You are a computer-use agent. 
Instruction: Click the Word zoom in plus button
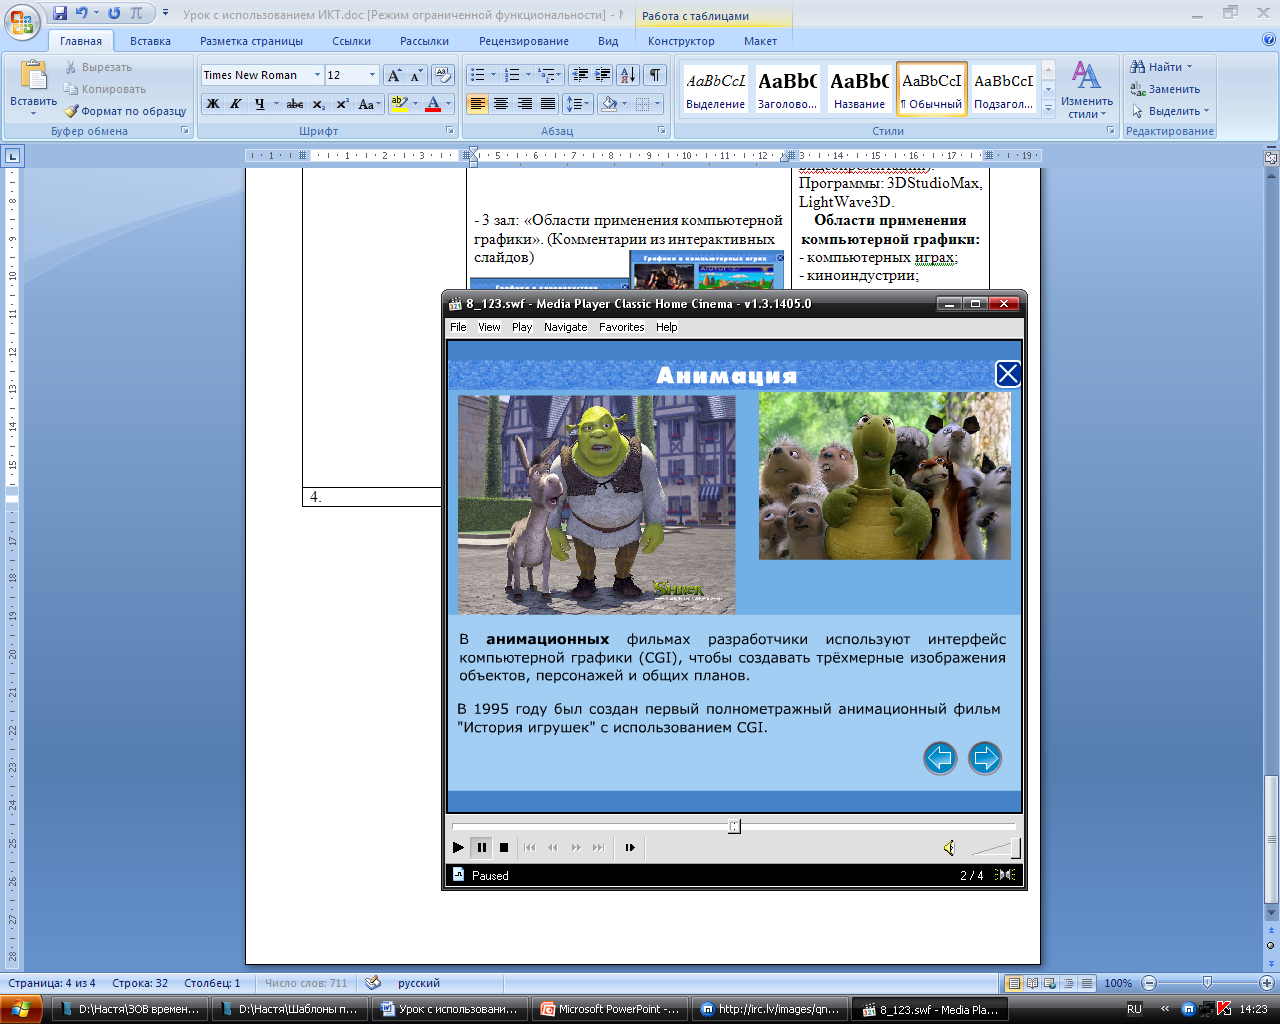click(x=1266, y=983)
